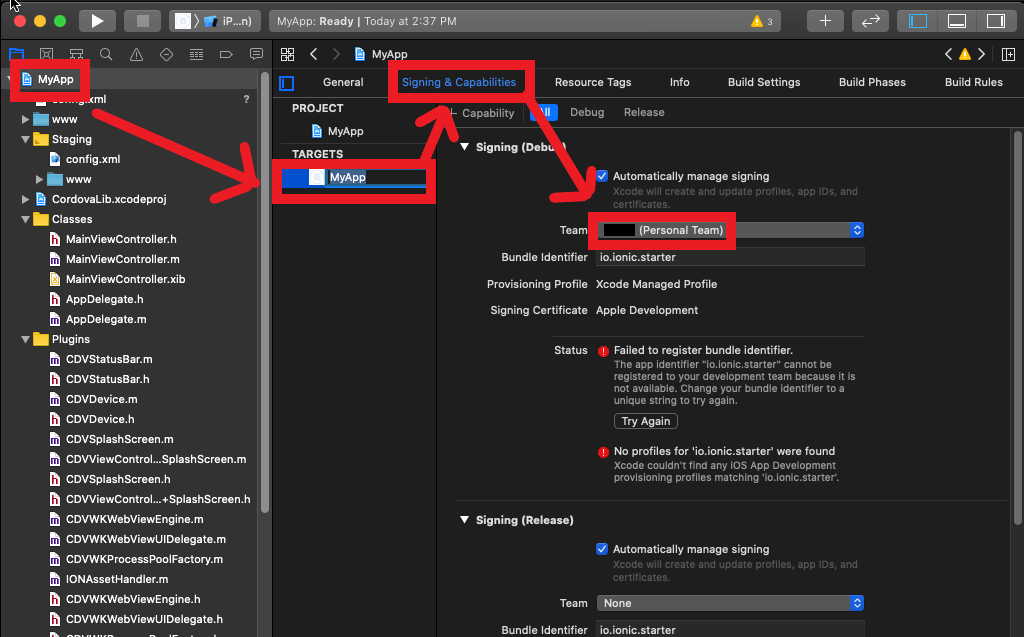Go back in editor history

coord(314,54)
